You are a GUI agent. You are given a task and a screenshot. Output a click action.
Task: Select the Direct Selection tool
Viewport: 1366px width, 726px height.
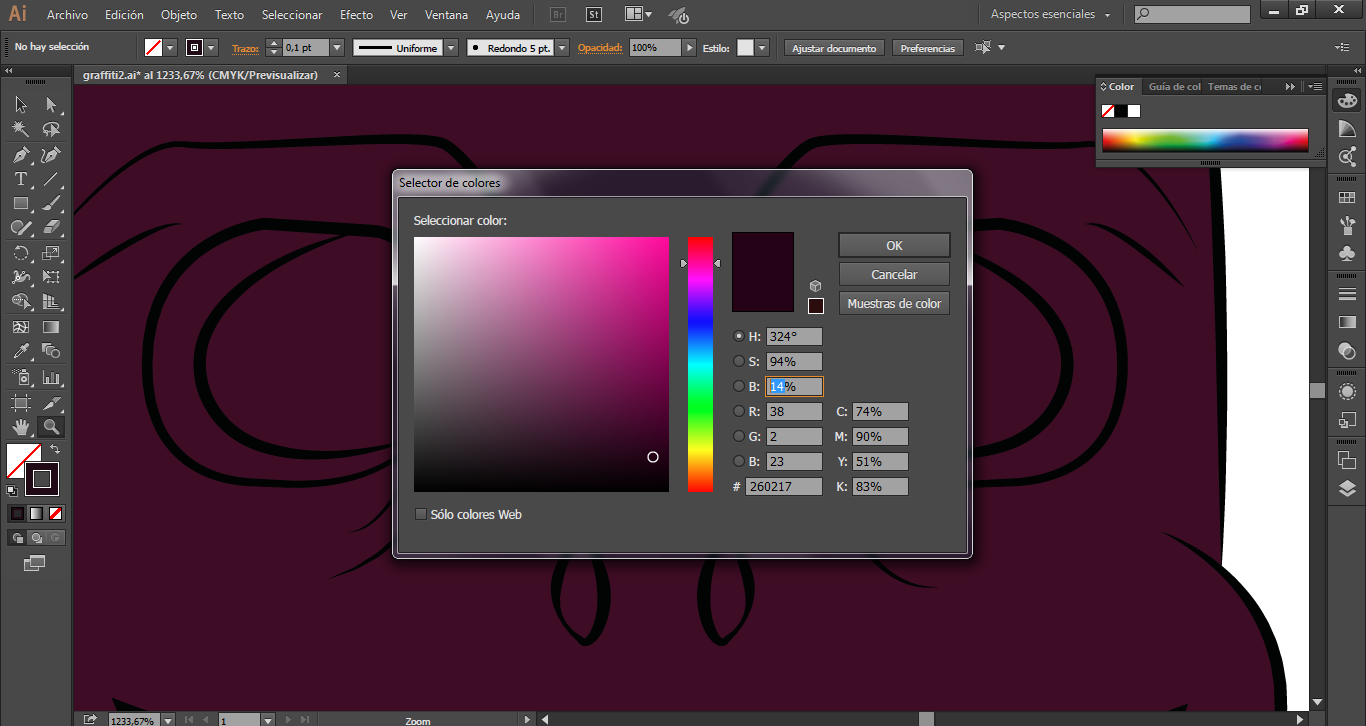pyautogui.click(x=51, y=105)
